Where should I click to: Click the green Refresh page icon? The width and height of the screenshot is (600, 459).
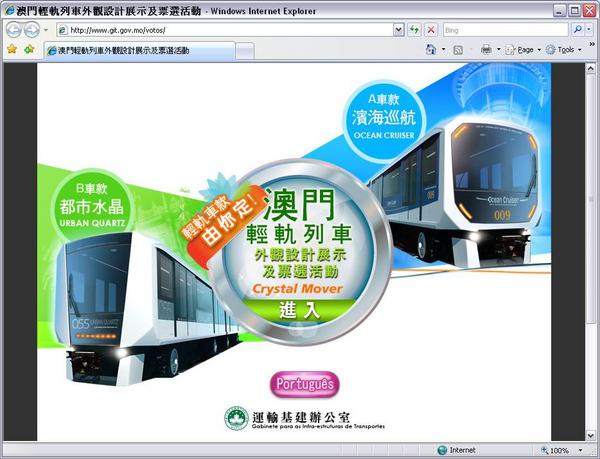[414, 30]
